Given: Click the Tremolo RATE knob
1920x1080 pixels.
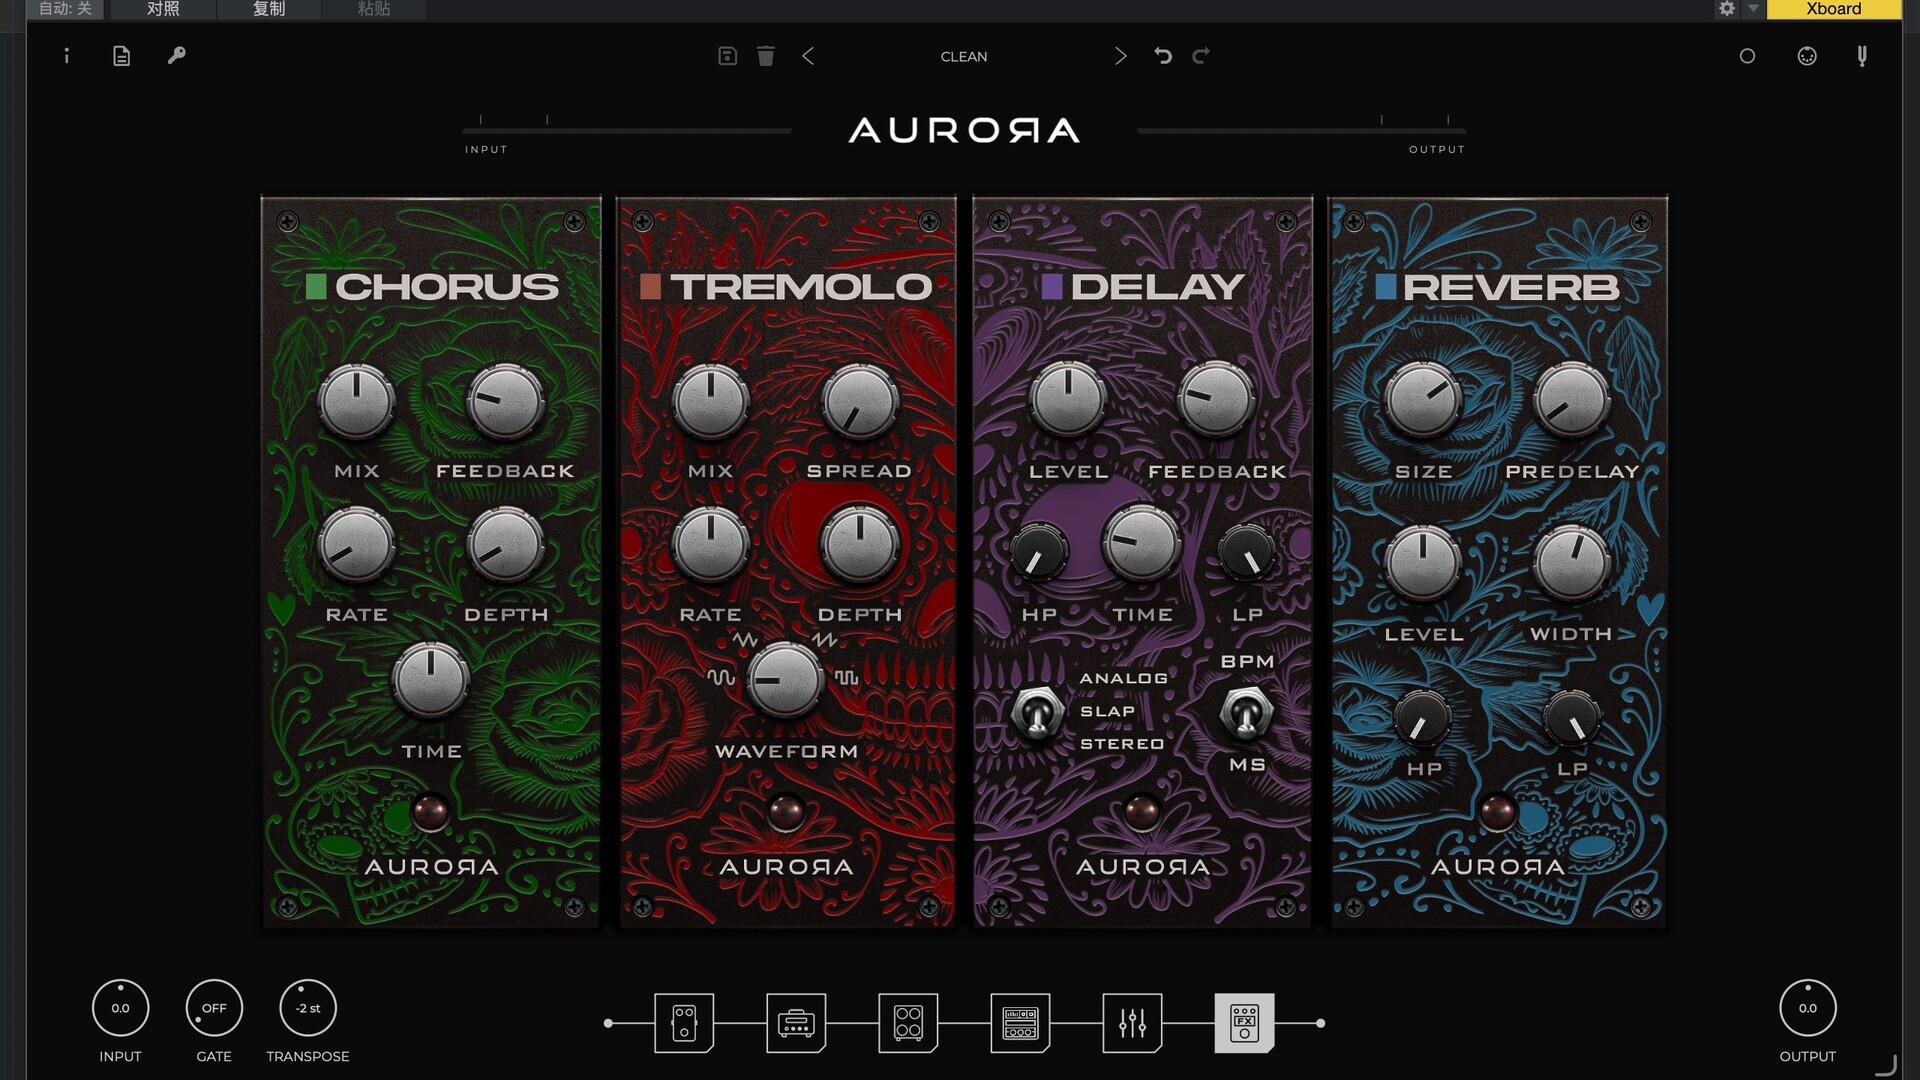Looking at the screenshot, I should [x=710, y=546].
